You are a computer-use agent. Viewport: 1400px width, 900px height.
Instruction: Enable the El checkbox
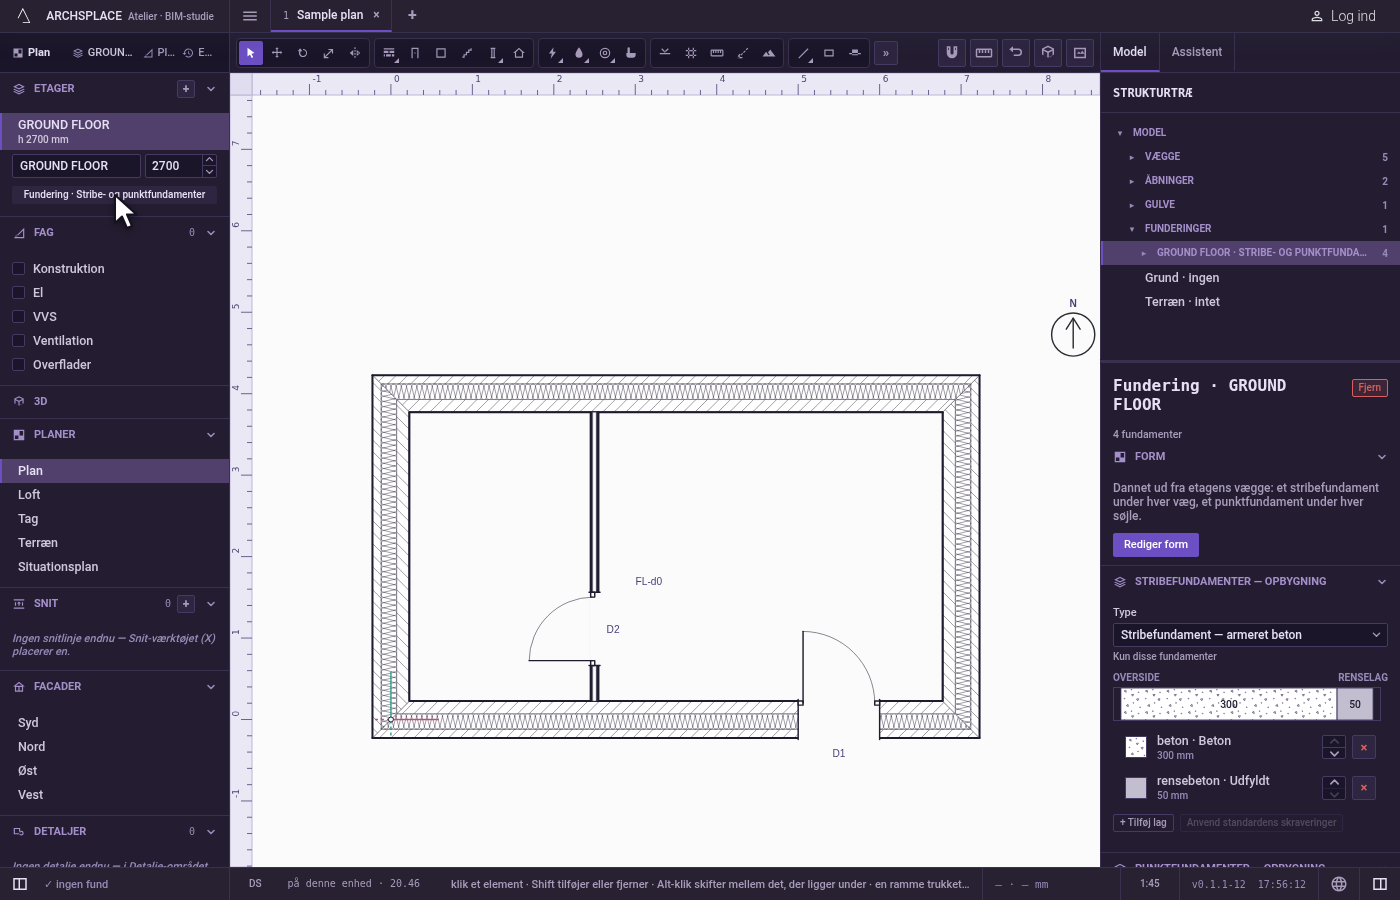[18, 293]
